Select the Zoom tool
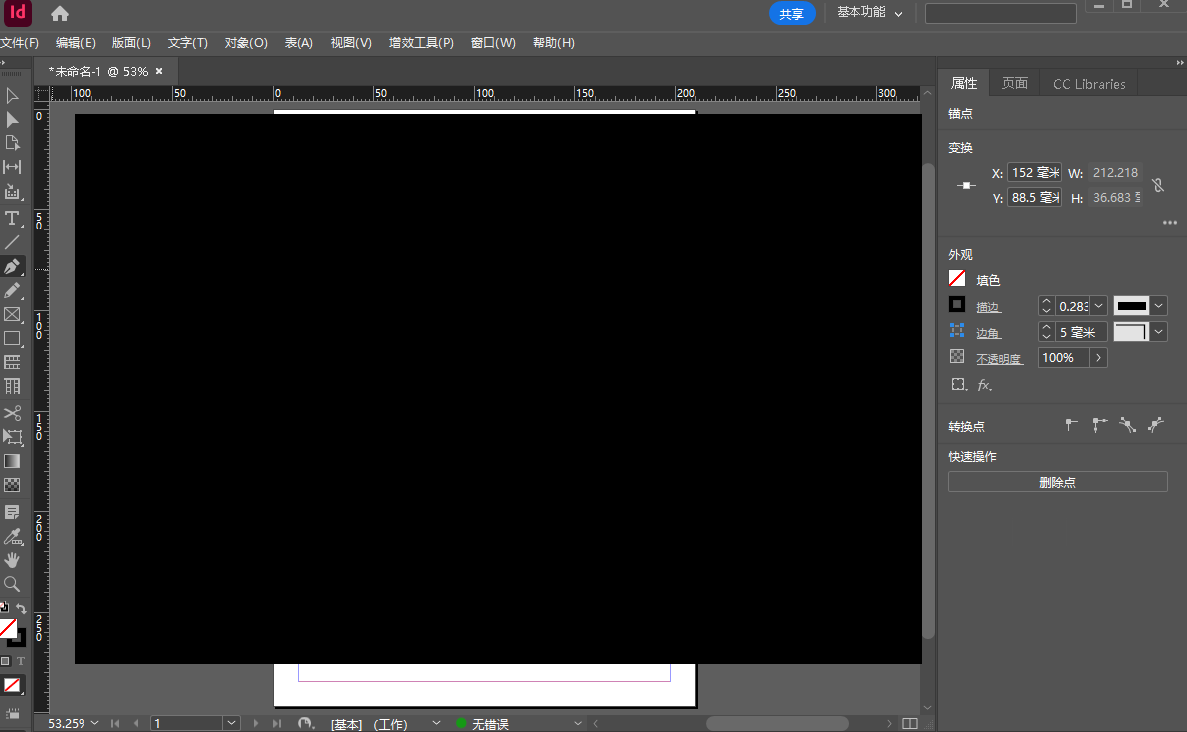This screenshot has width=1187, height=732. (12, 584)
